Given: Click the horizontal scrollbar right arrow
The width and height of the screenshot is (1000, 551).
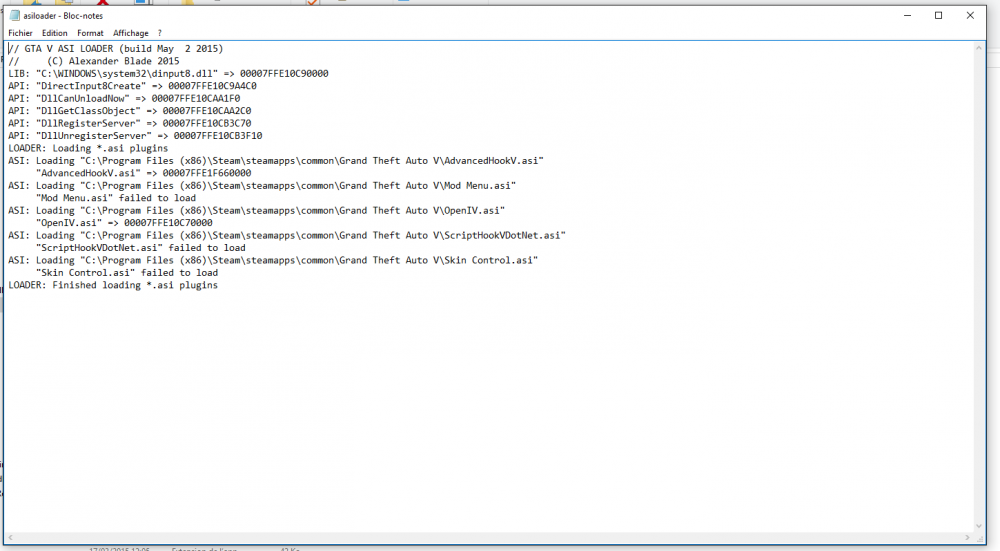Looking at the screenshot, I should pyautogui.click(x=967, y=538).
